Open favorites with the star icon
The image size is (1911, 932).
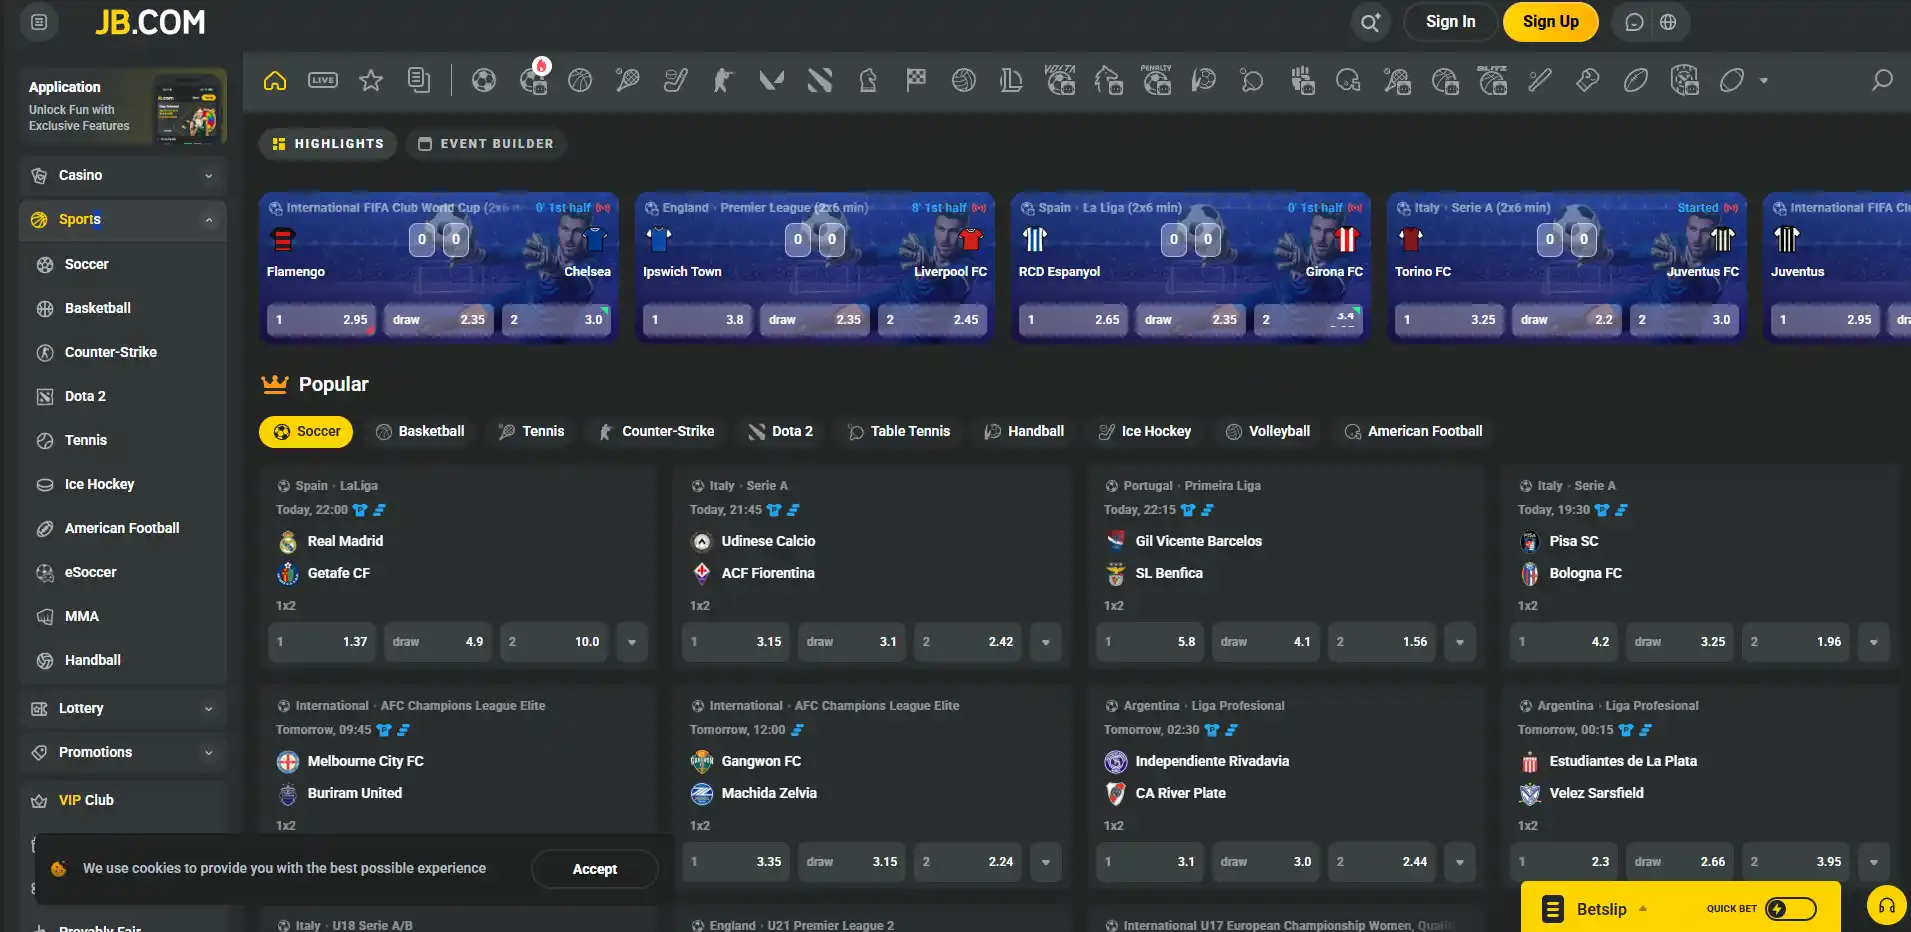[x=371, y=80]
